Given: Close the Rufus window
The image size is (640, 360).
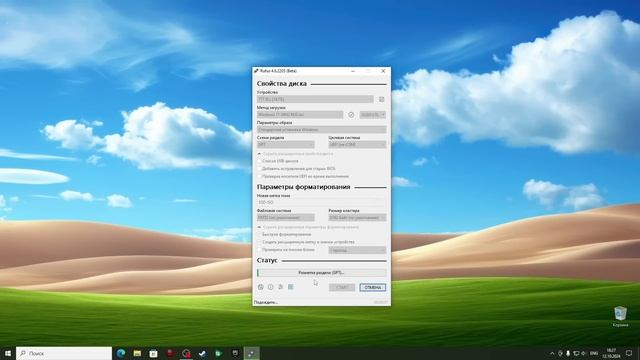Looking at the screenshot, I should pos(383,71).
